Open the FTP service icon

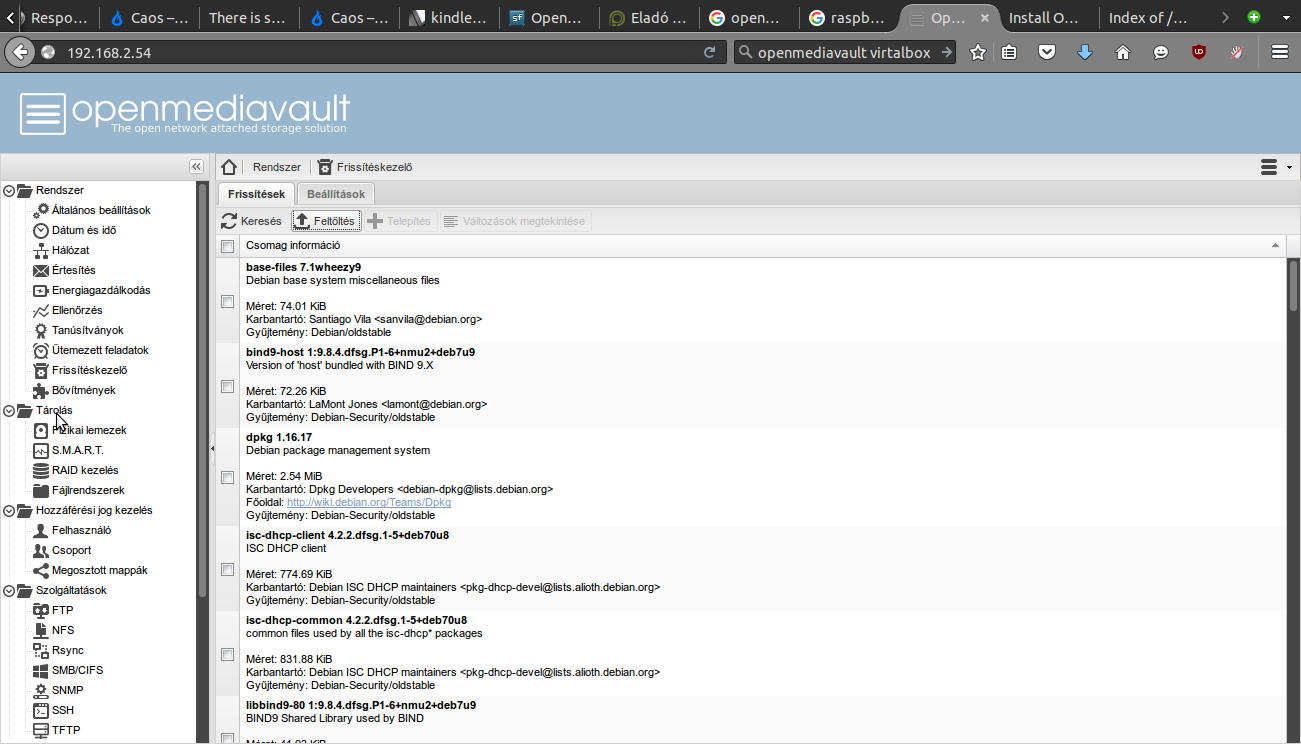click(41, 610)
